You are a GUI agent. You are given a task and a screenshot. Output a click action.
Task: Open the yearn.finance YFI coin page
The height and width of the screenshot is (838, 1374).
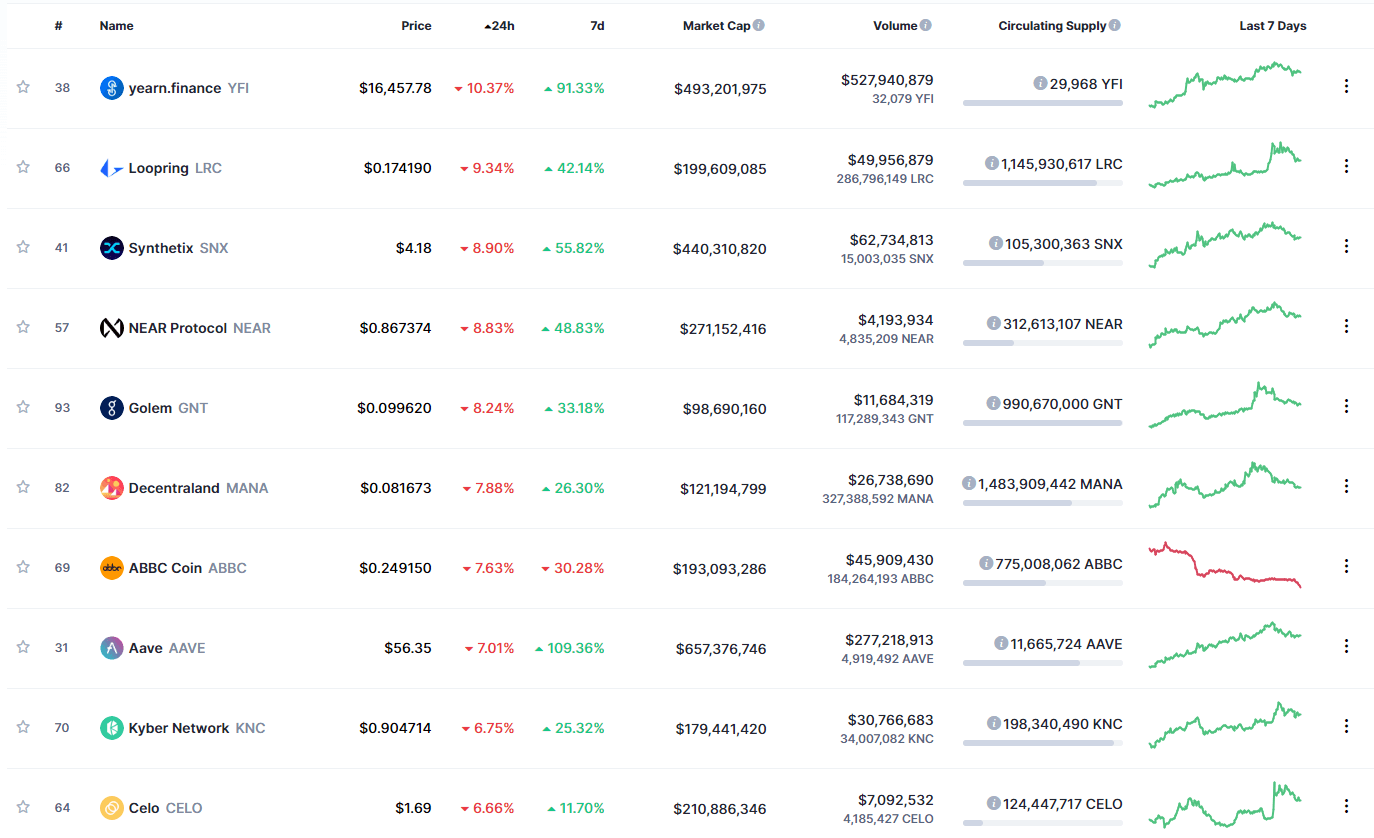(189, 88)
